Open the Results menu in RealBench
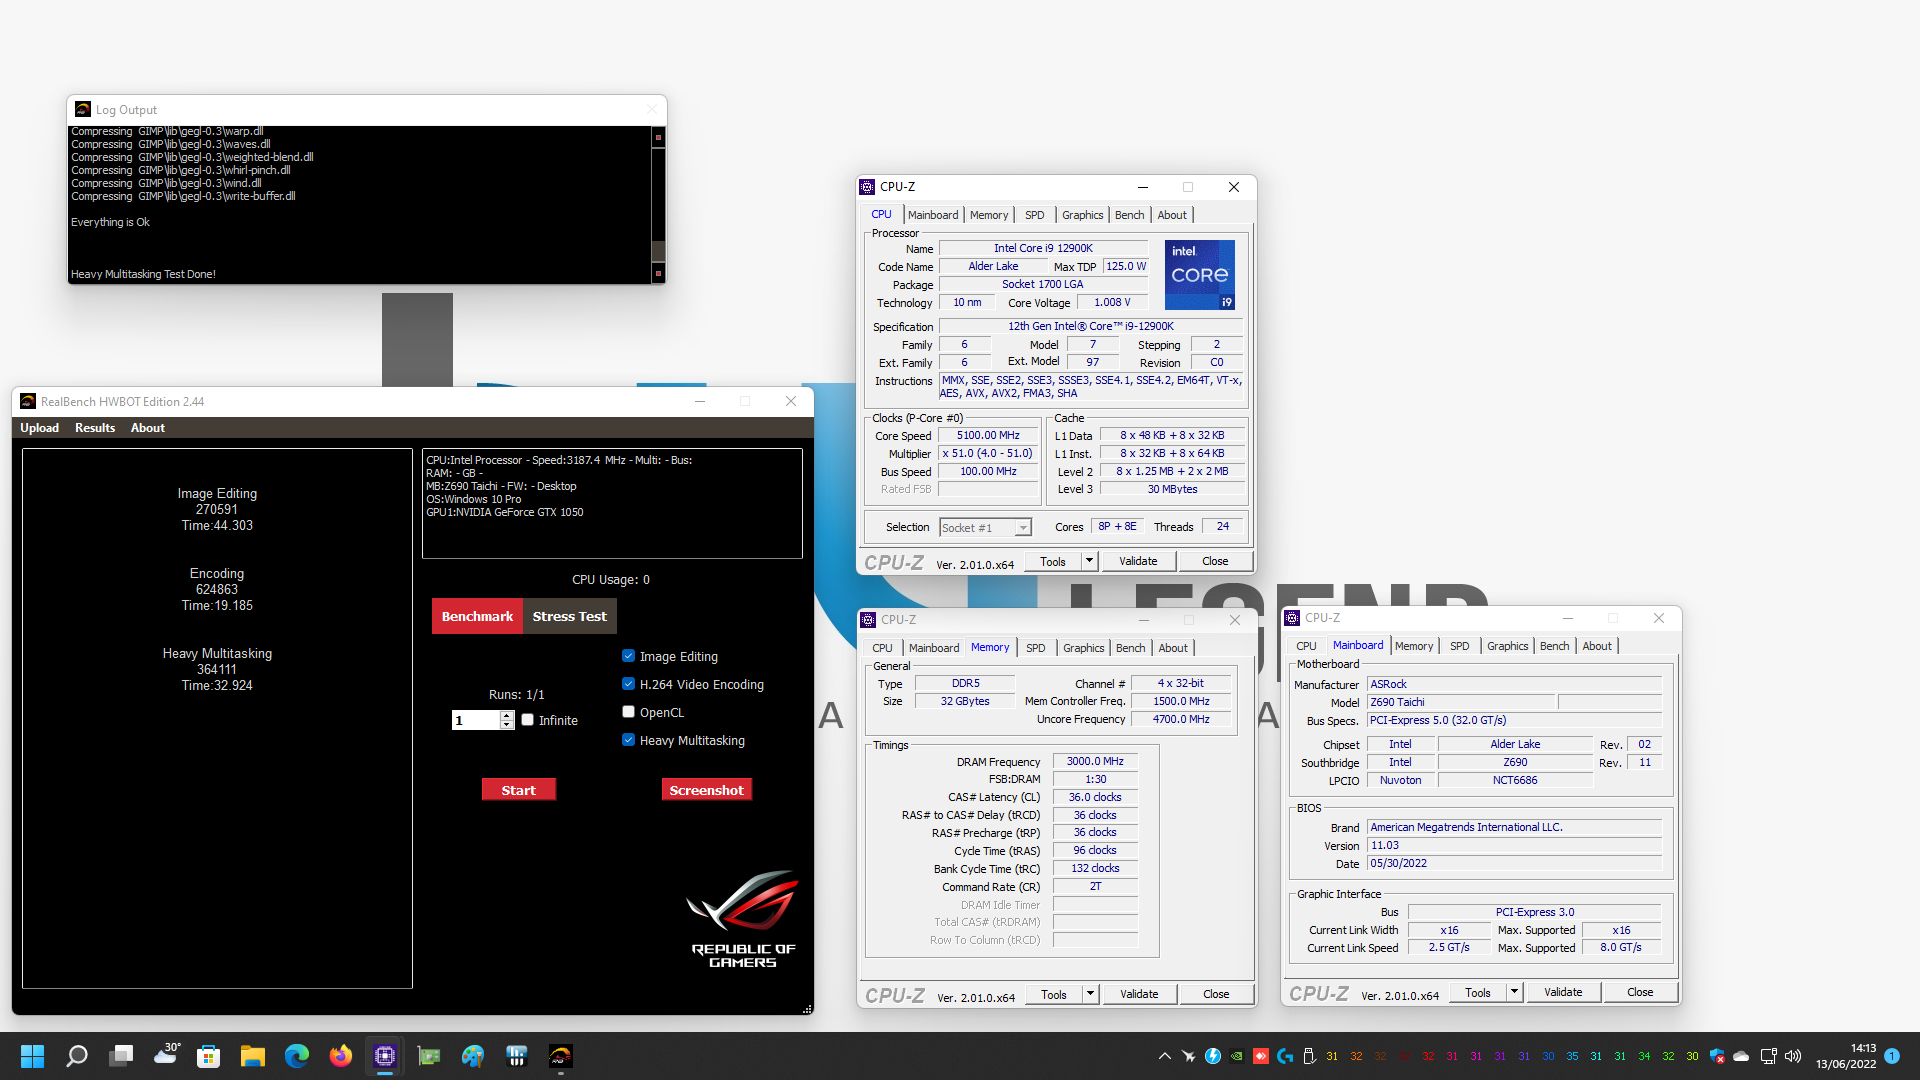The image size is (1920, 1080). tap(95, 428)
